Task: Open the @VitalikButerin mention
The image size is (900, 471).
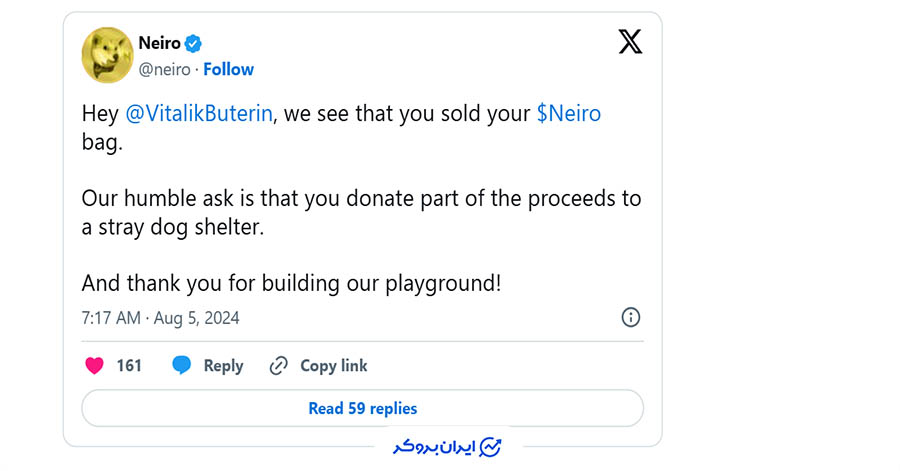Action: pyautogui.click(x=199, y=114)
